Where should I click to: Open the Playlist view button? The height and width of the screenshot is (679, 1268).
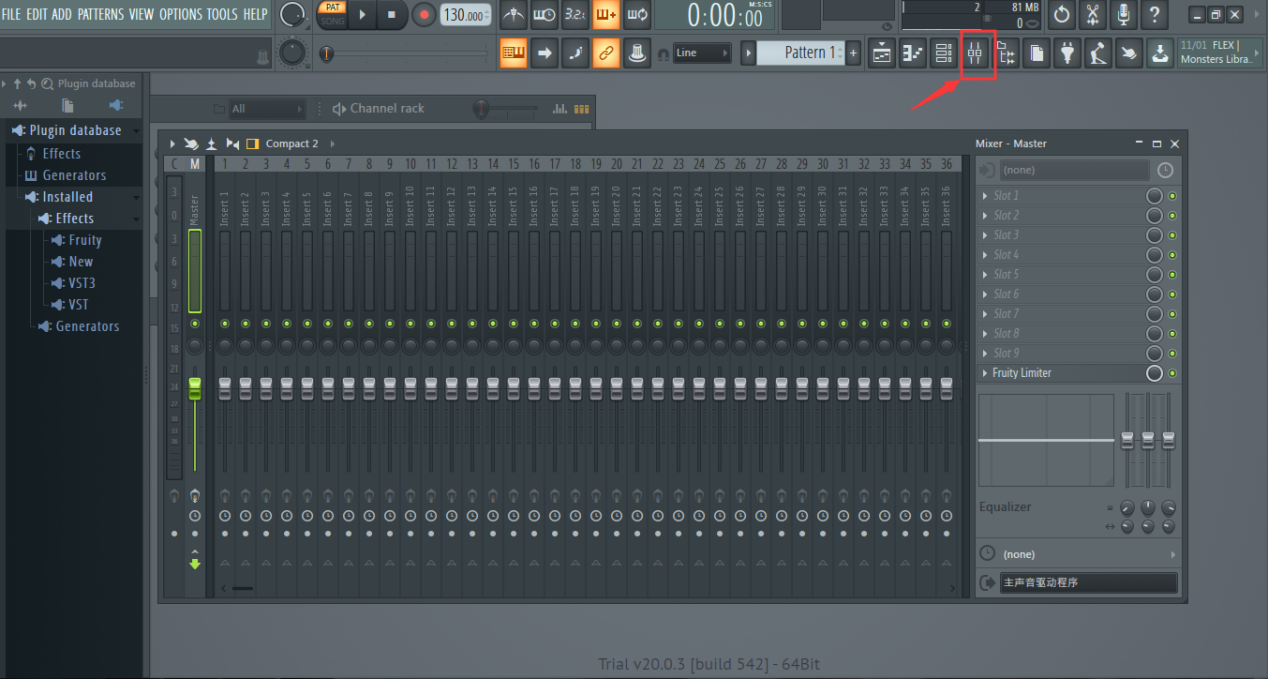[x=881, y=53]
